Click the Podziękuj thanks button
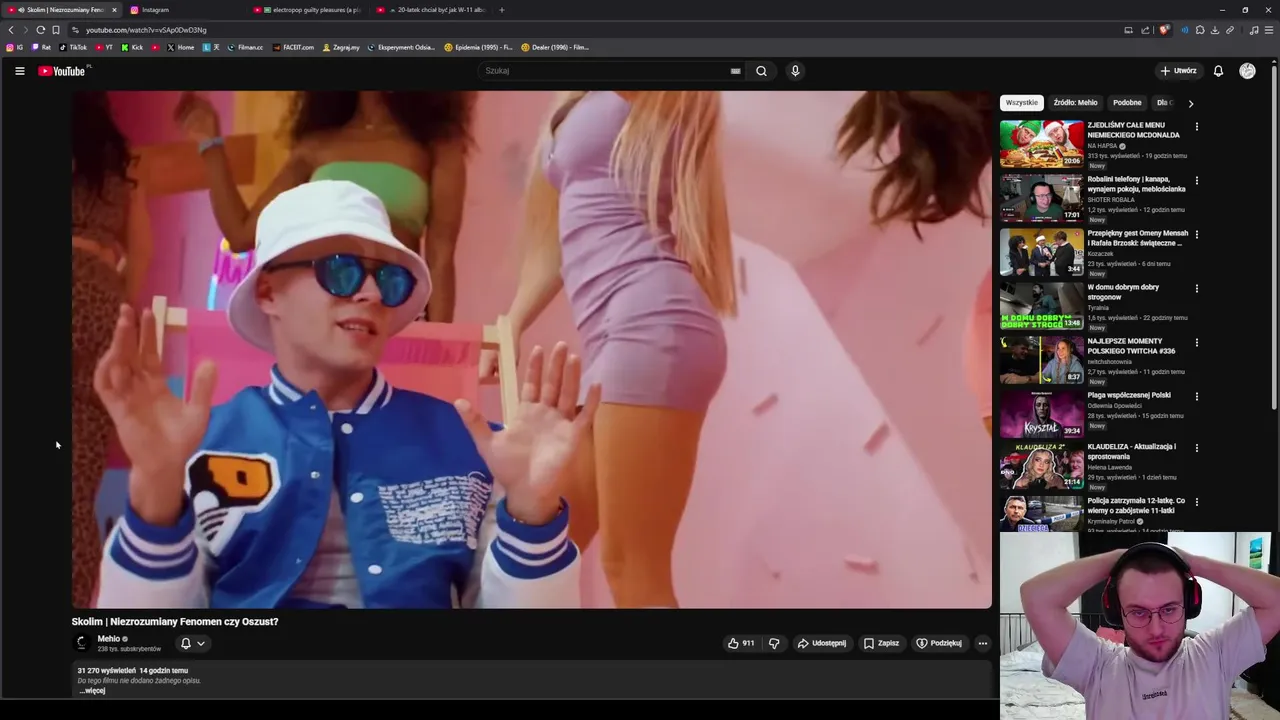This screenshot has height=720, width=1280. 939,643
